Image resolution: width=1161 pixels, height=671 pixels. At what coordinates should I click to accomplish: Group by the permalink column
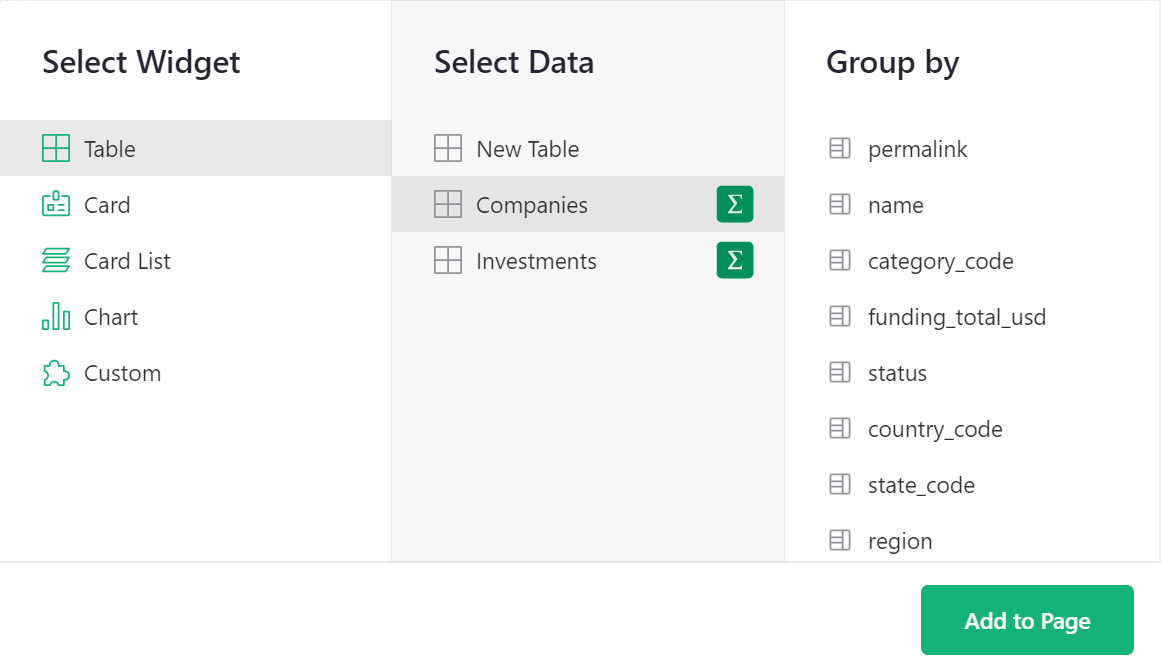(917, 149)
